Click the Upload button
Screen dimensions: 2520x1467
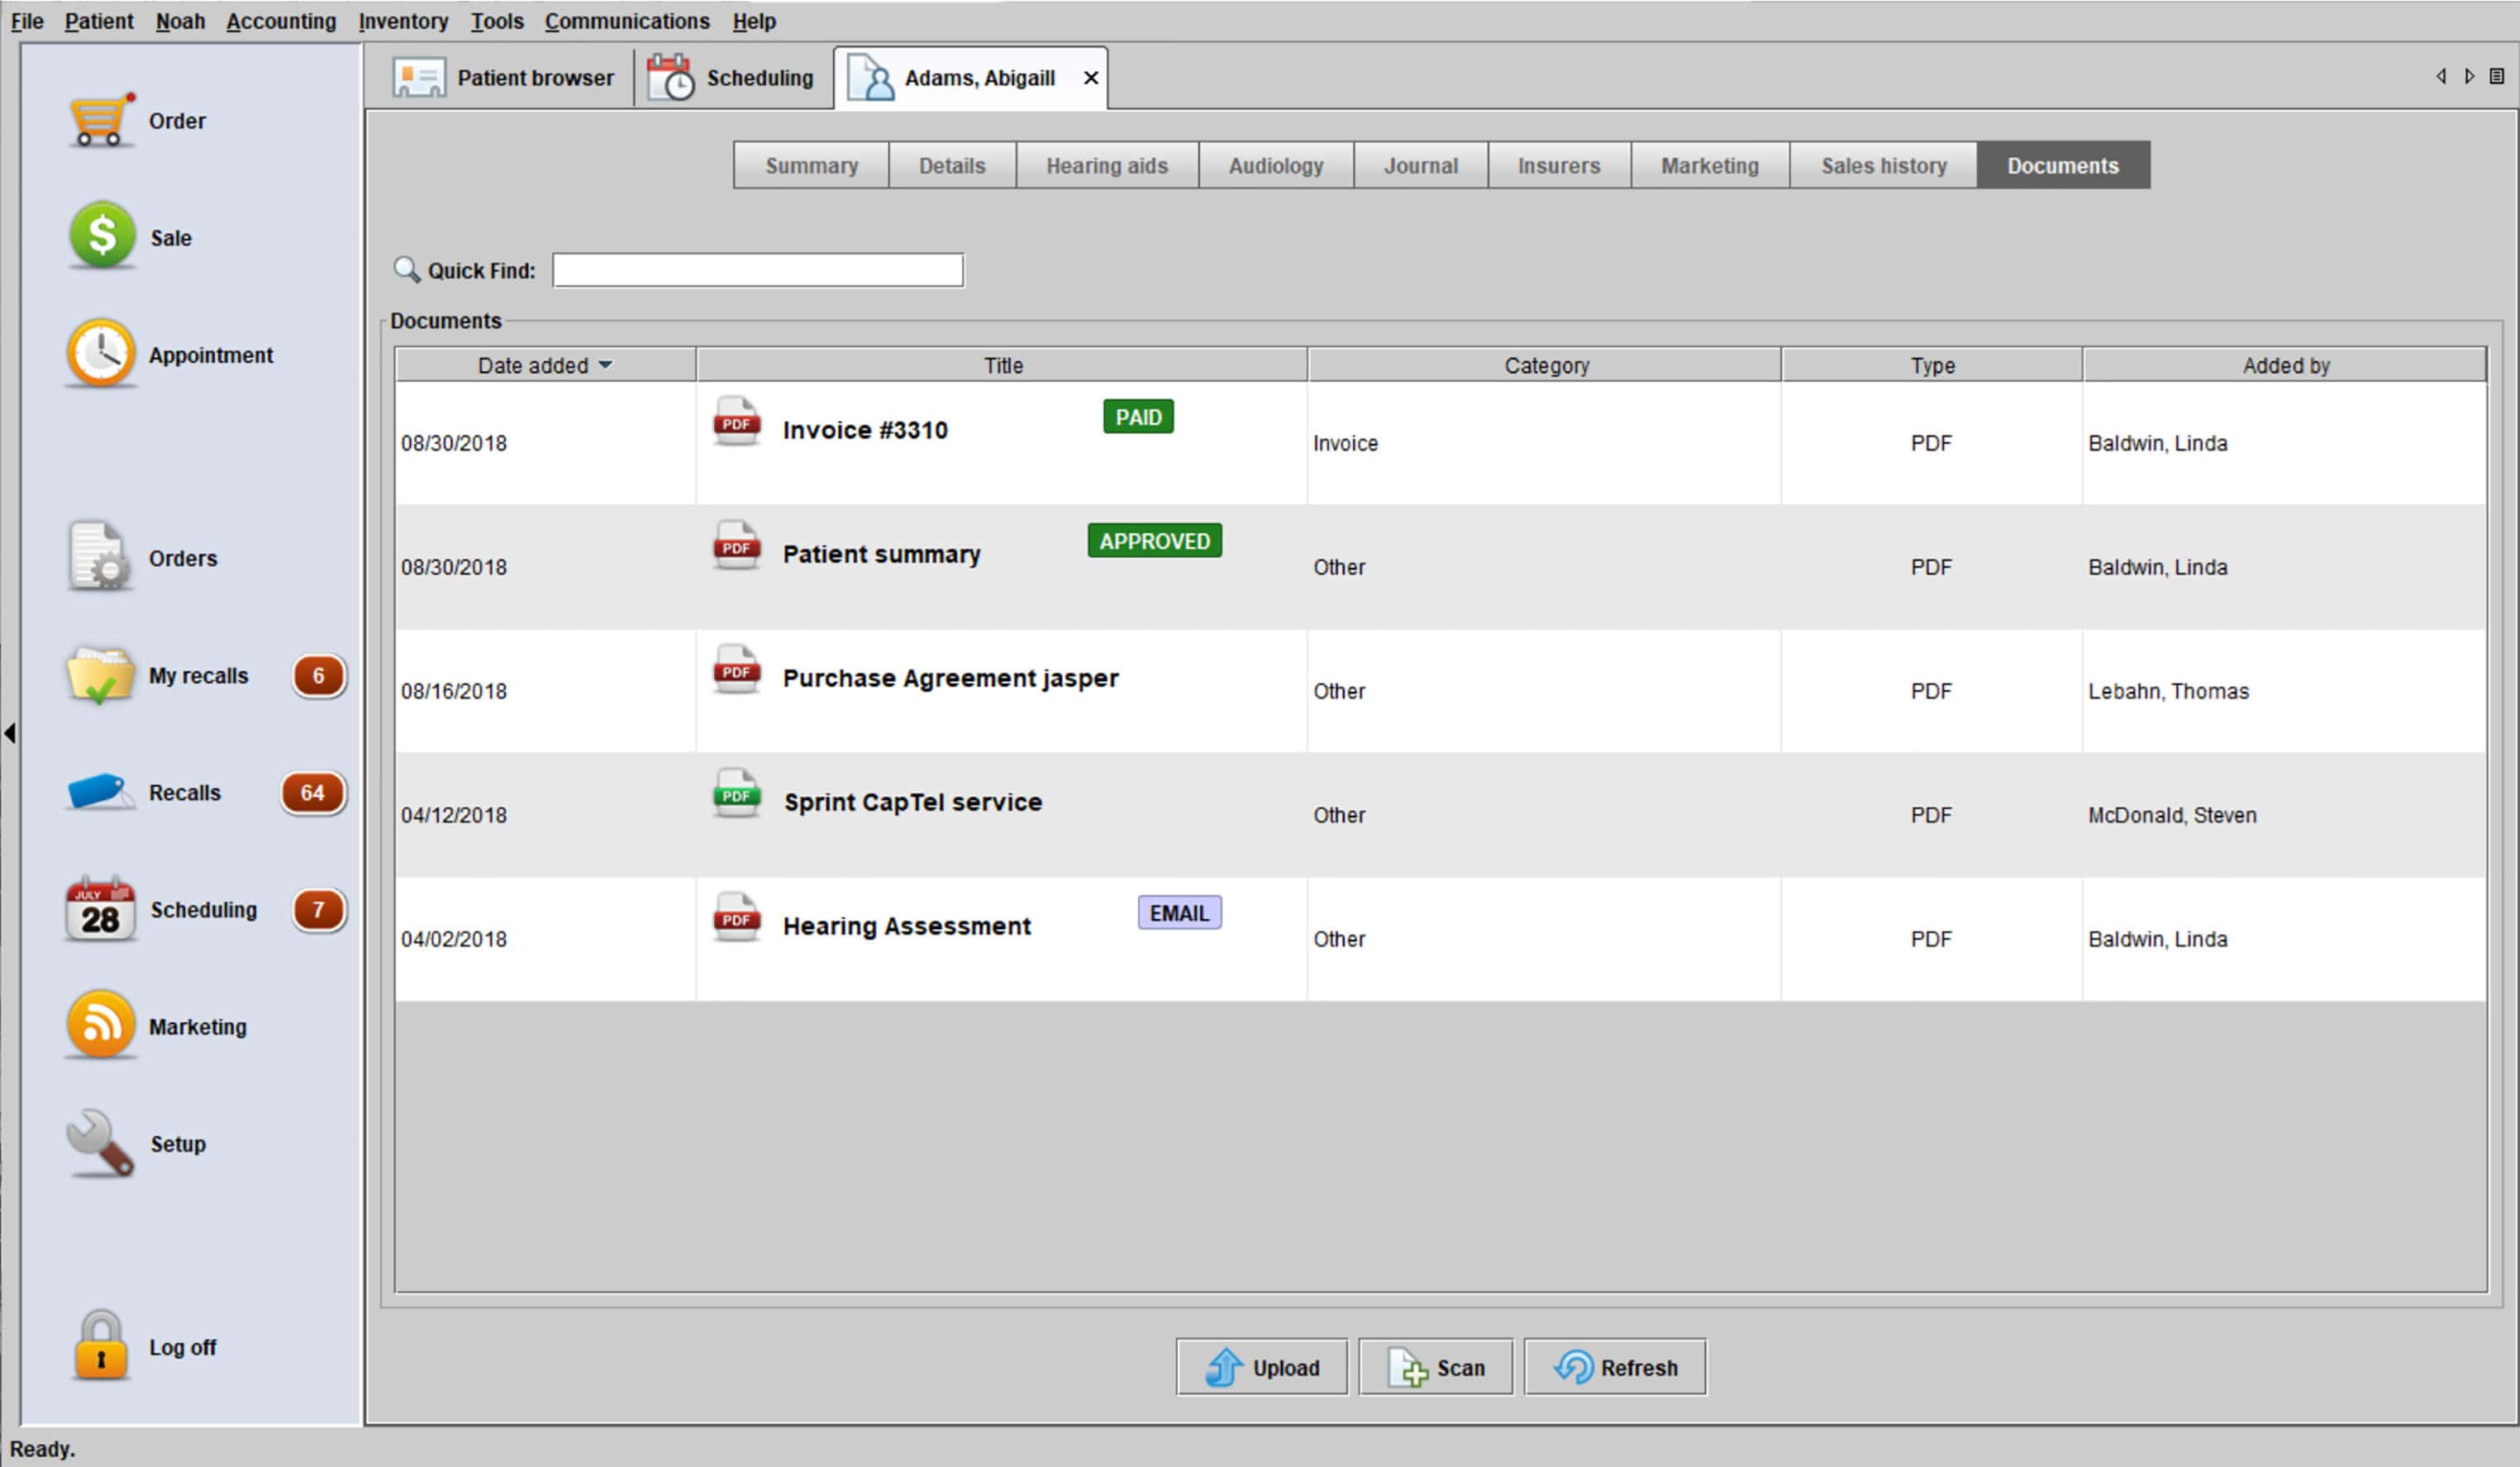[1262, 1367]
